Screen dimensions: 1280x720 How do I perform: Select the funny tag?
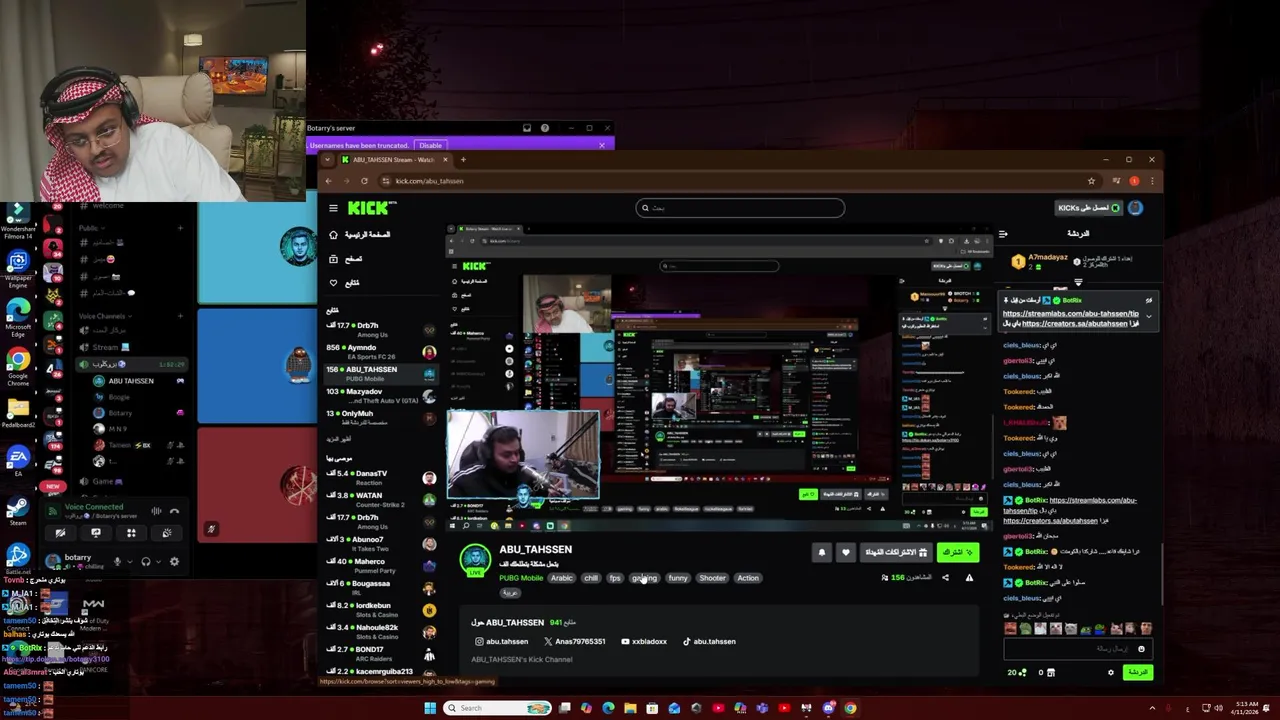tap(678, 578)
